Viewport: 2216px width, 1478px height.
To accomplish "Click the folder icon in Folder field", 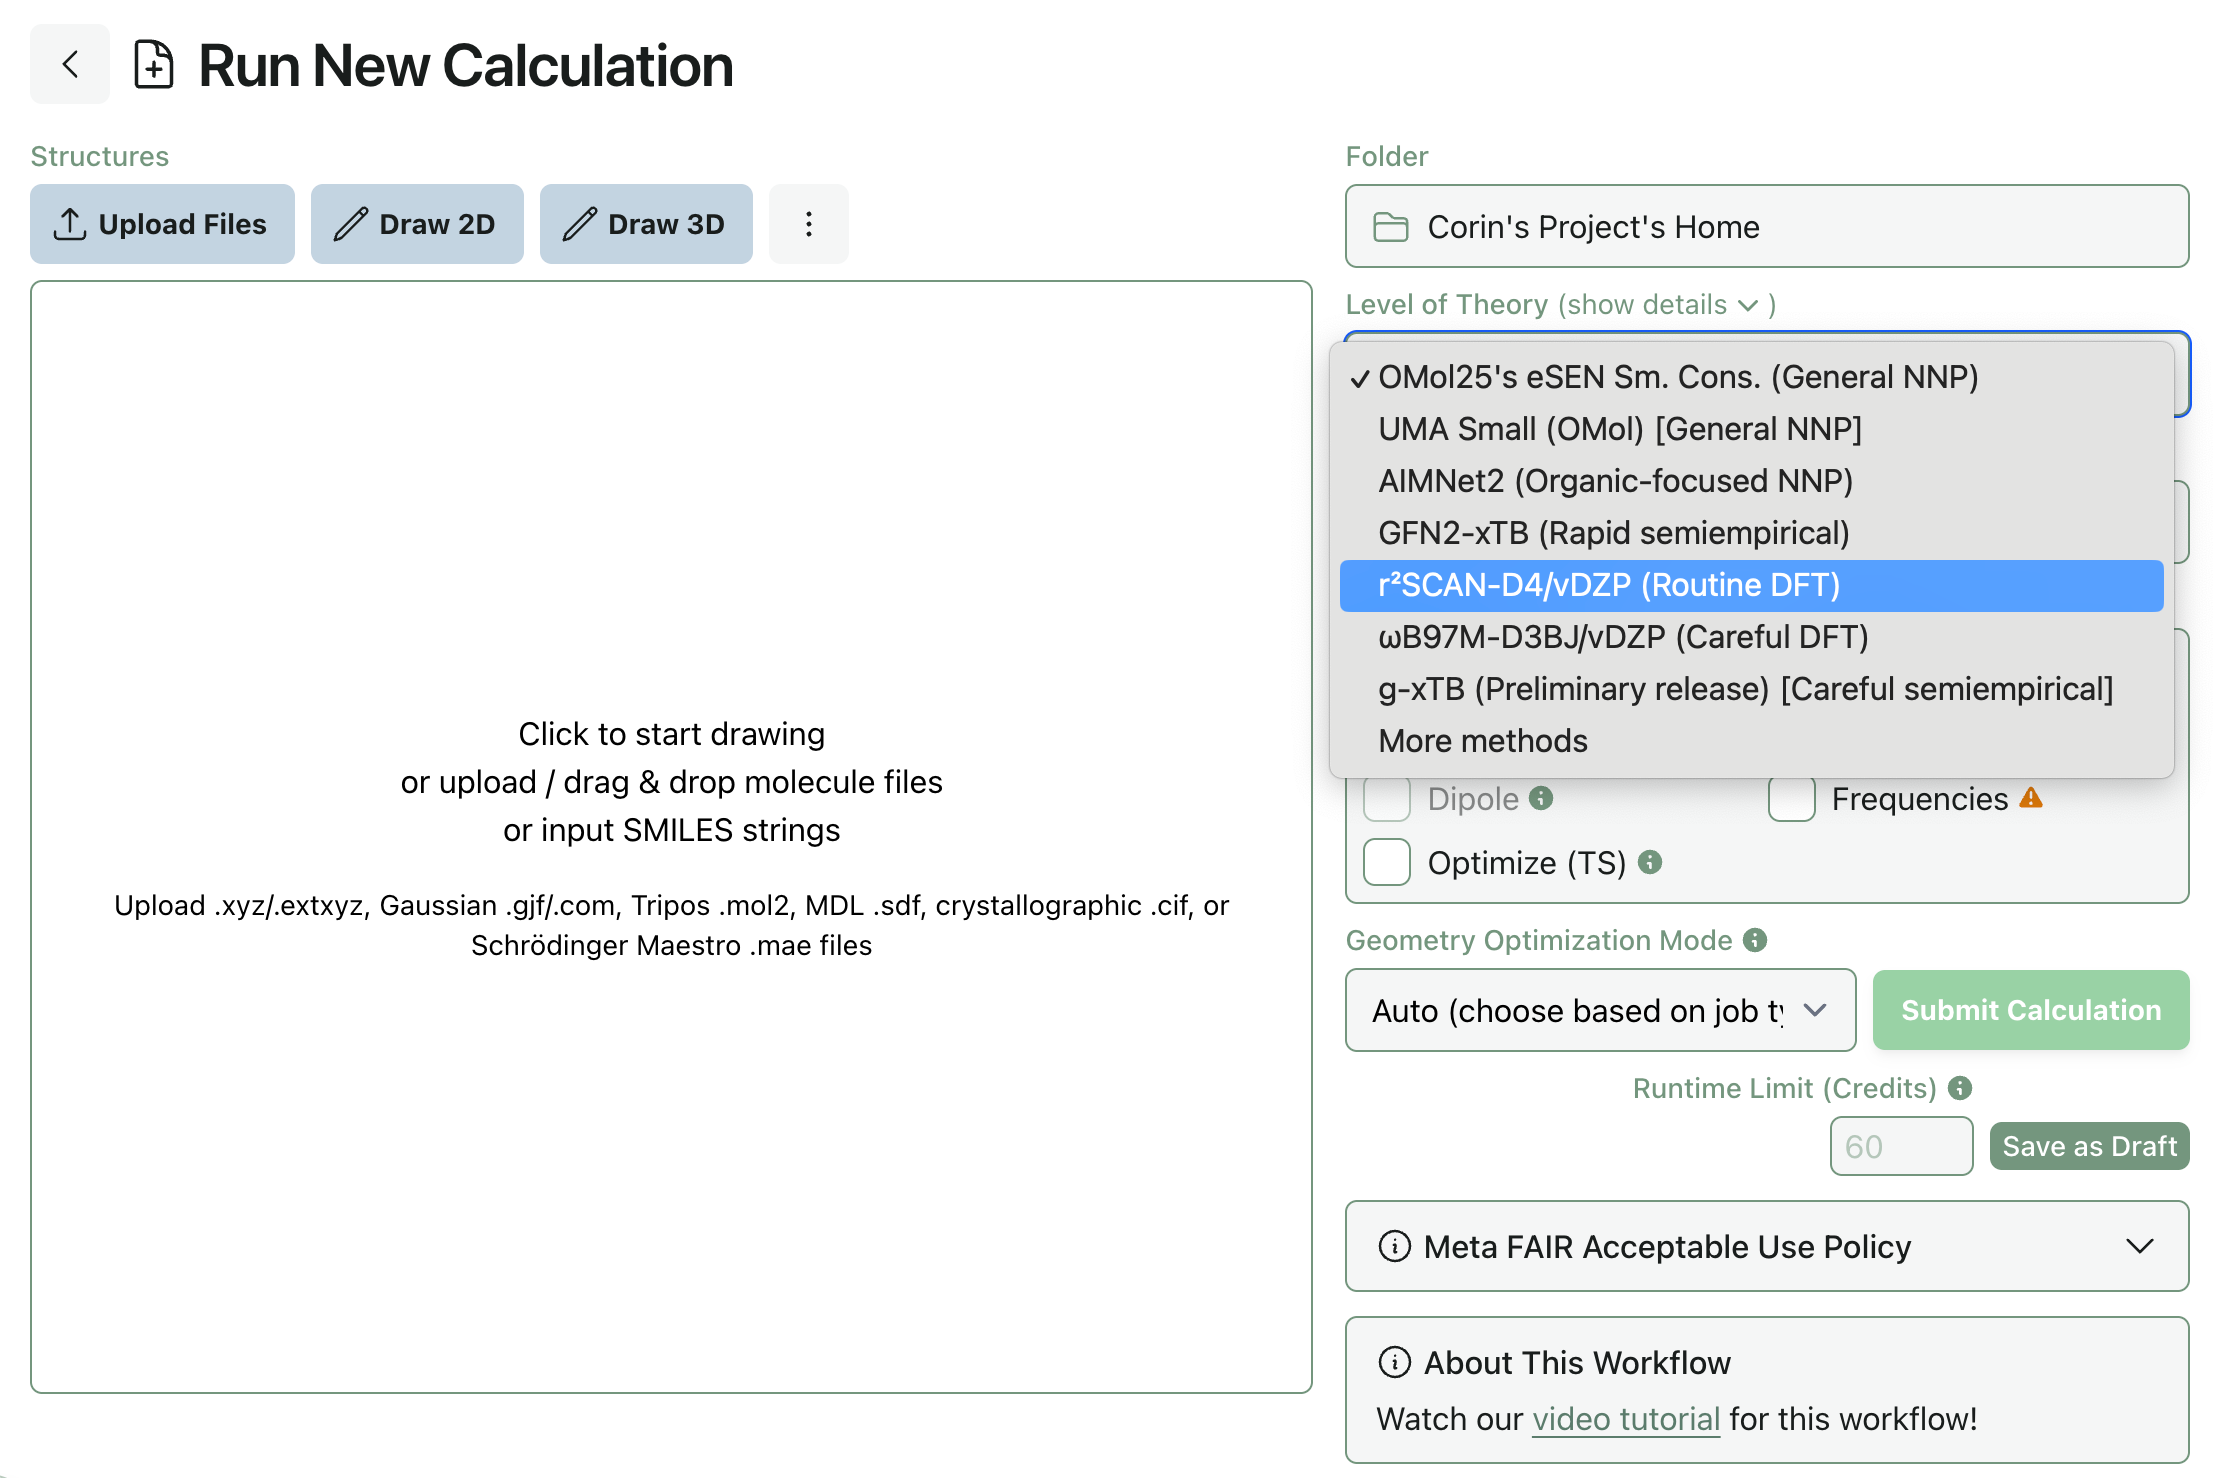I will 1390,227.
